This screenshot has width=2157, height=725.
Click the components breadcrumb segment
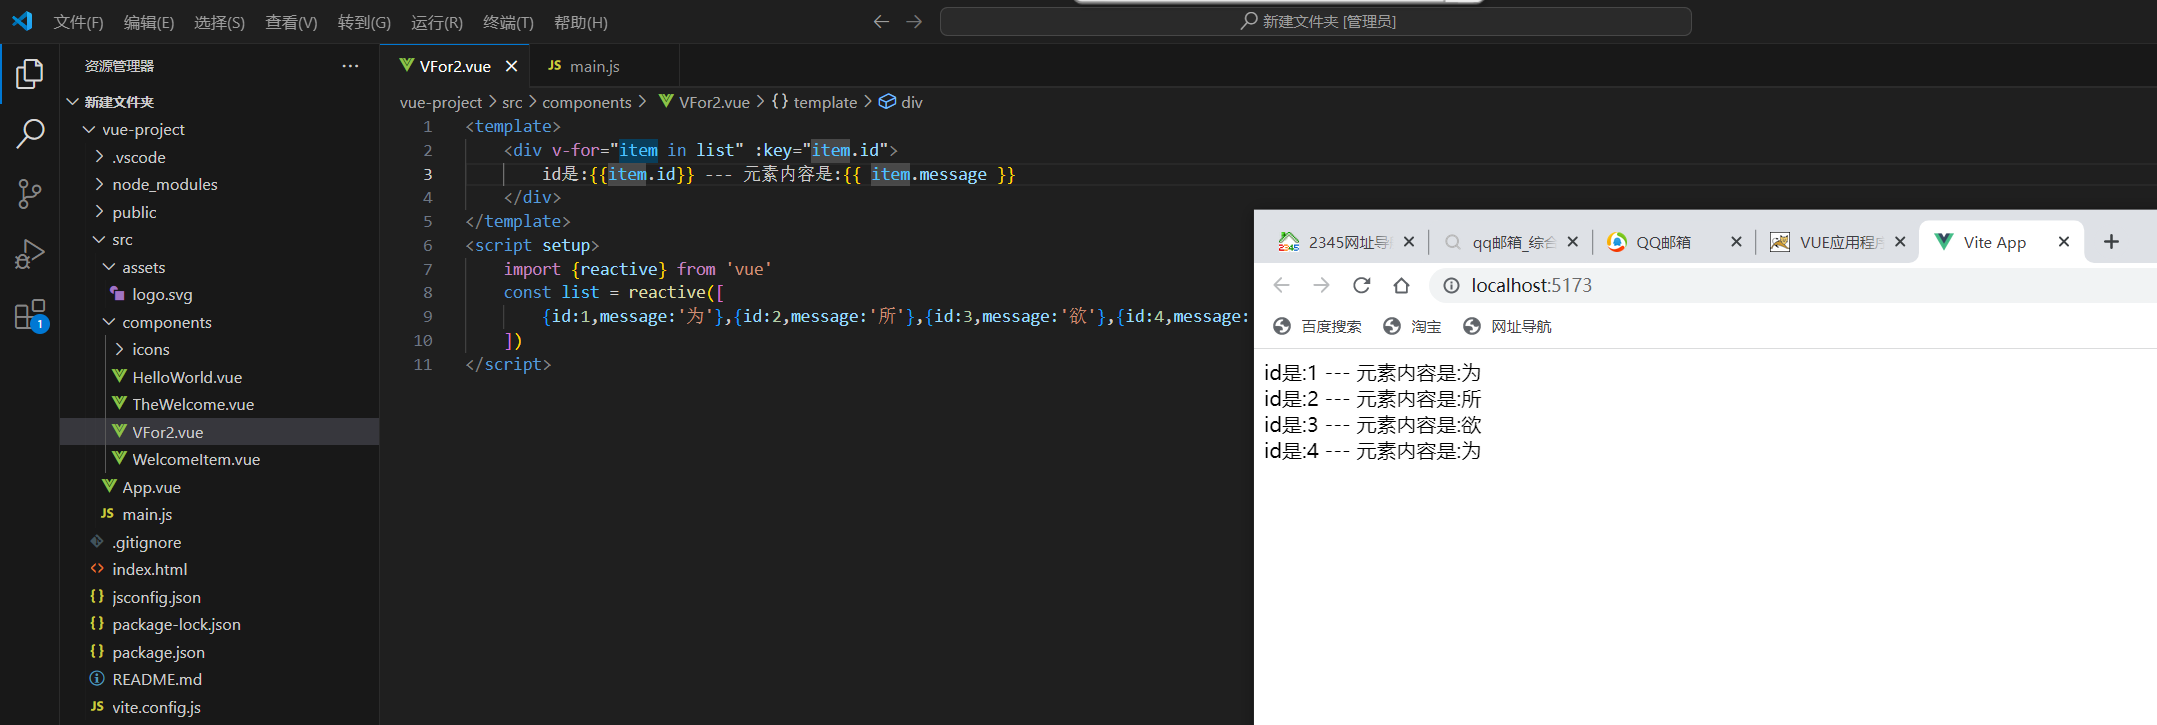click(587, 102)
